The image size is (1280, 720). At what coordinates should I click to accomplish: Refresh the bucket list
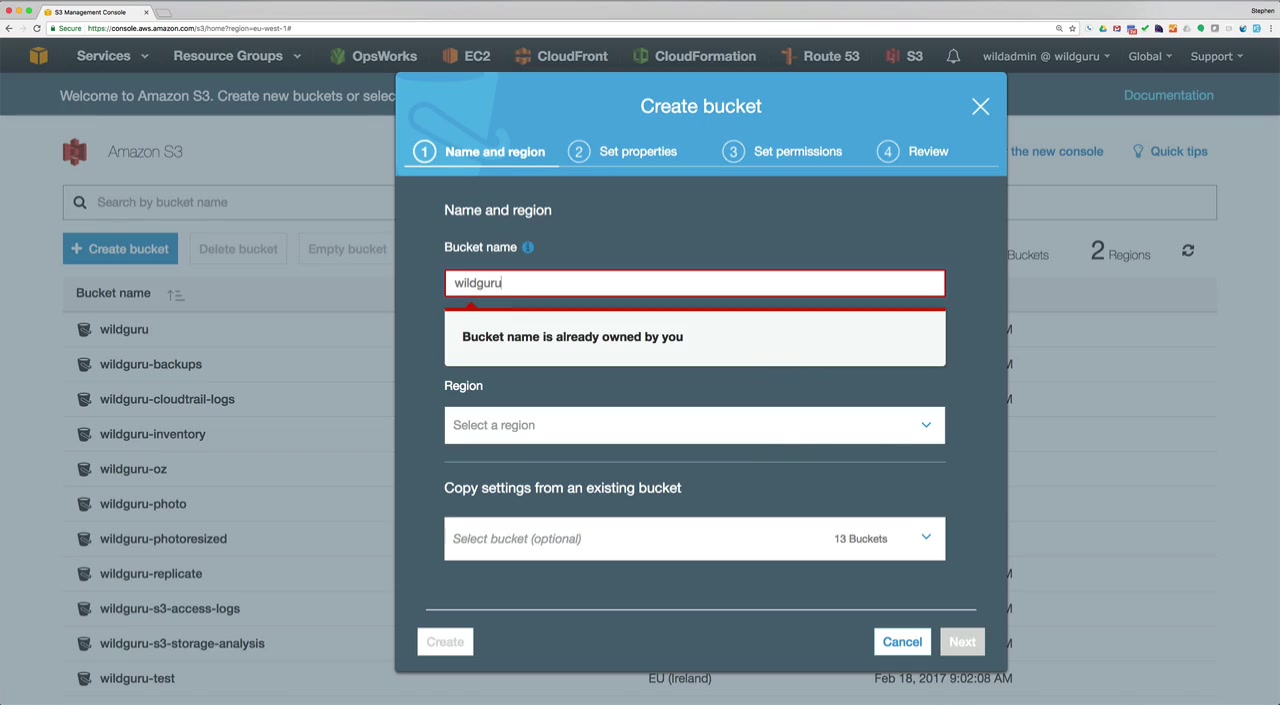click(1188, 250)
